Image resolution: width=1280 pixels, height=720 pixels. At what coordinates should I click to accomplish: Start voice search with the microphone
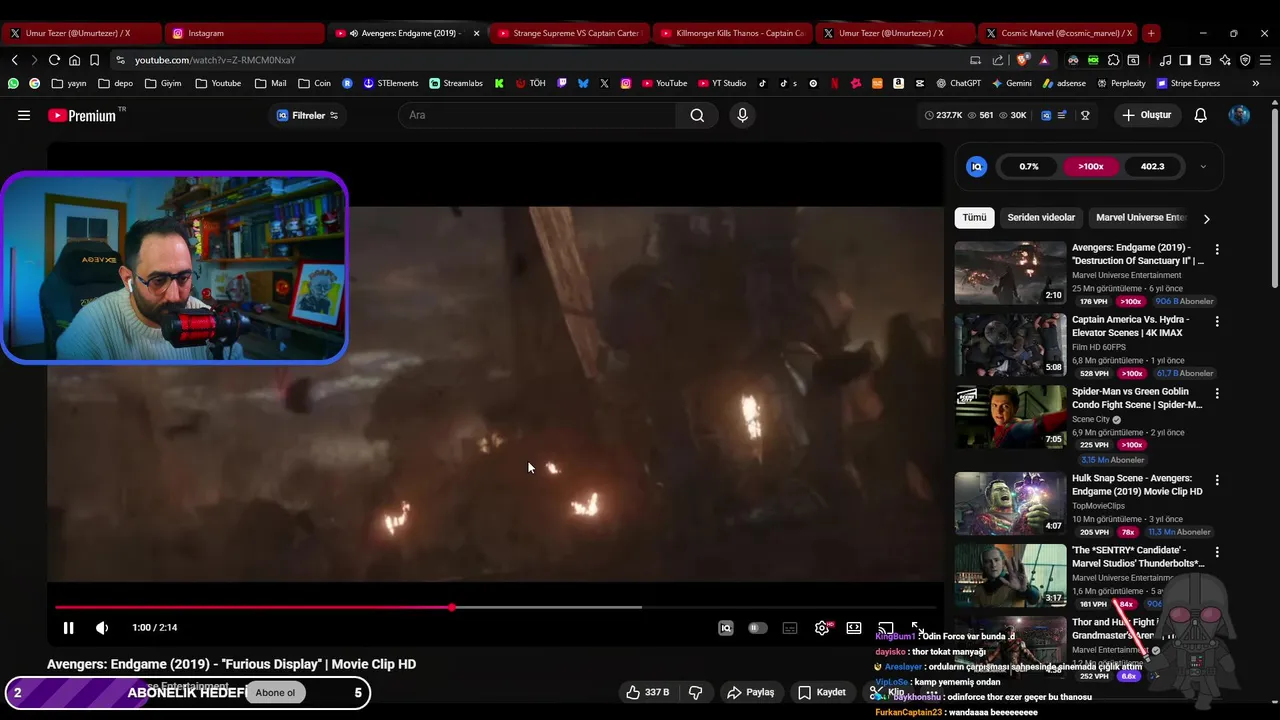point(742,115)
